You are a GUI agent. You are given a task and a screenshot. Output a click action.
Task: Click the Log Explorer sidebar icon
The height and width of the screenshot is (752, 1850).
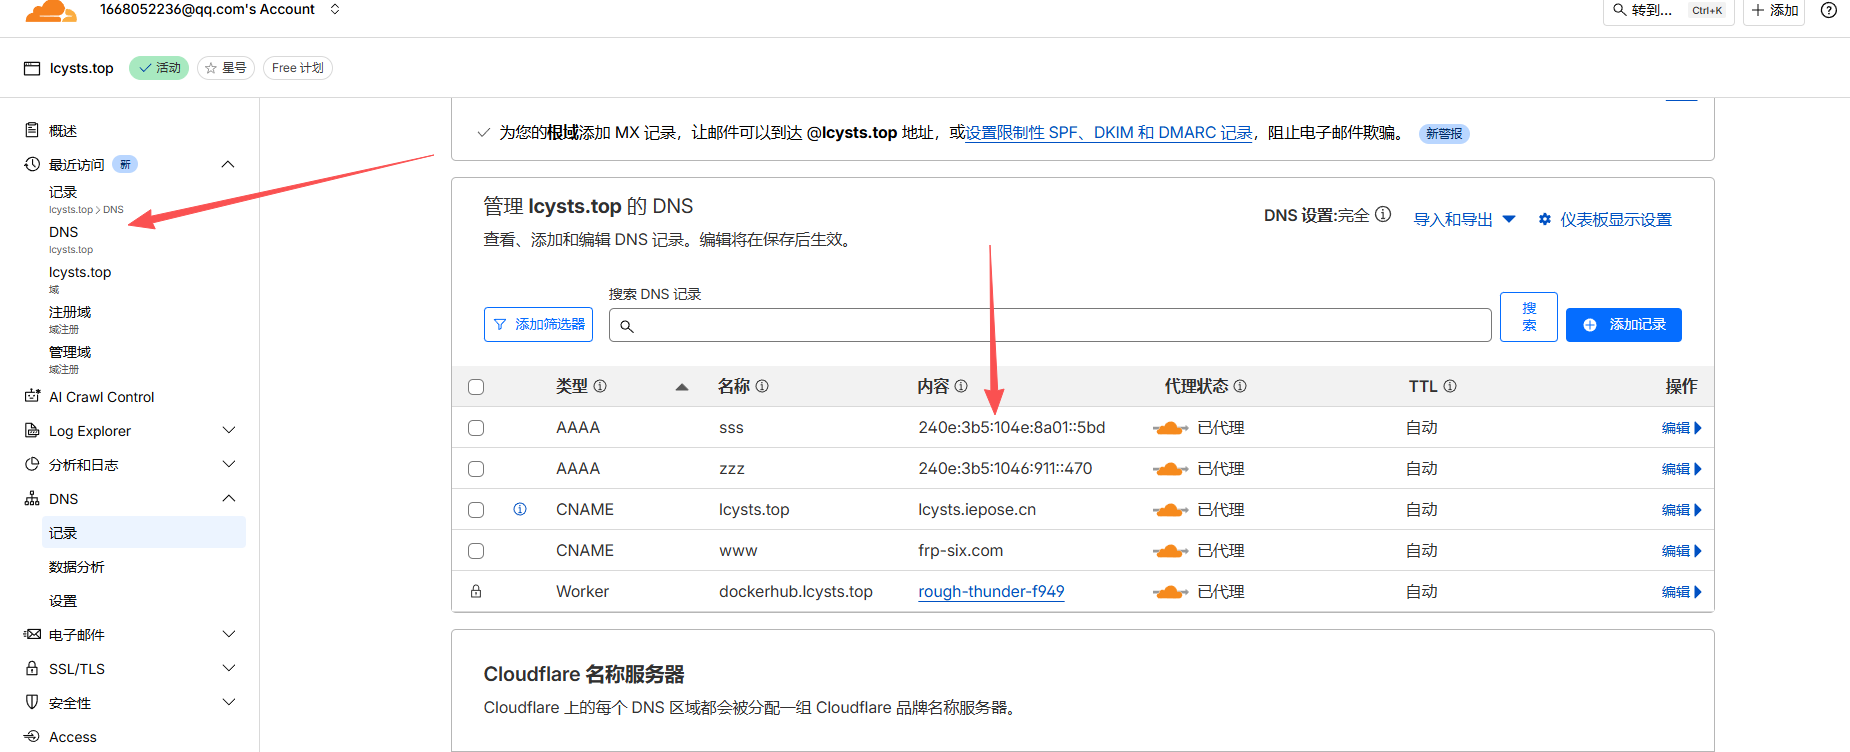pyautogui.click(x=32, y=430)
